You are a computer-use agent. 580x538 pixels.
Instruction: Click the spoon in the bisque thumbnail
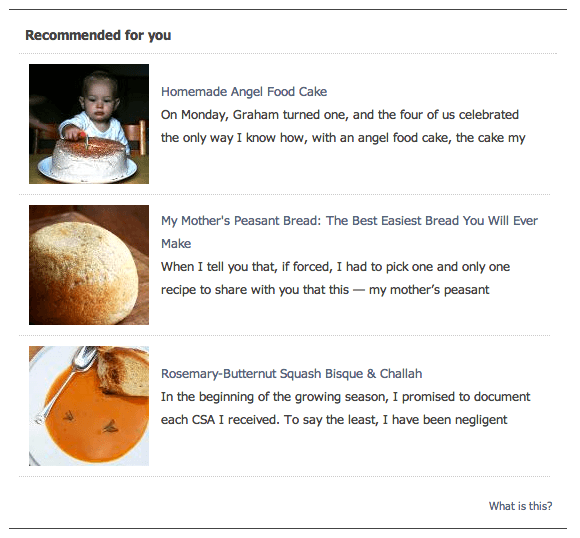[65, 385]
